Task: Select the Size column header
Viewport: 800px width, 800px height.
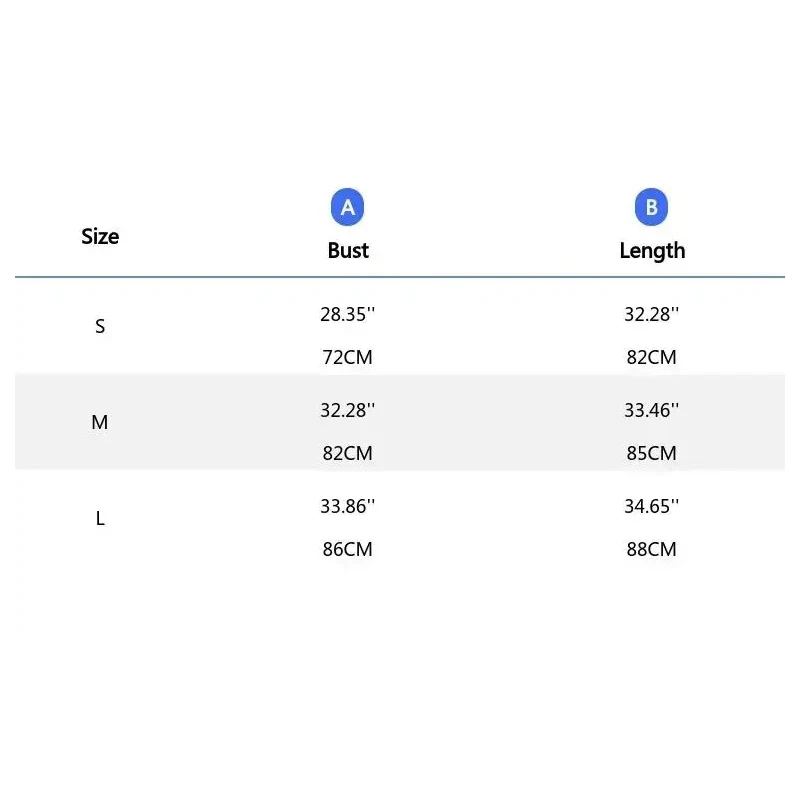Action: tap(100, 237)
